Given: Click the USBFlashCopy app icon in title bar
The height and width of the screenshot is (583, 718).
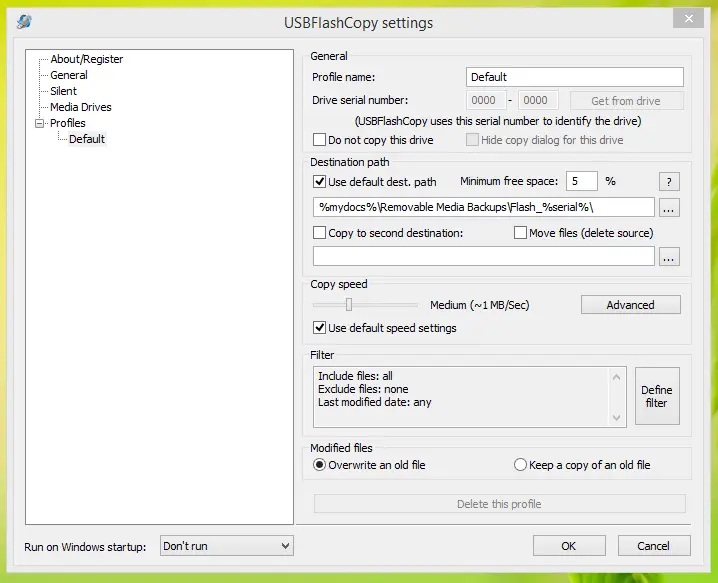Looking at the screenshot, I should (24, 22).
